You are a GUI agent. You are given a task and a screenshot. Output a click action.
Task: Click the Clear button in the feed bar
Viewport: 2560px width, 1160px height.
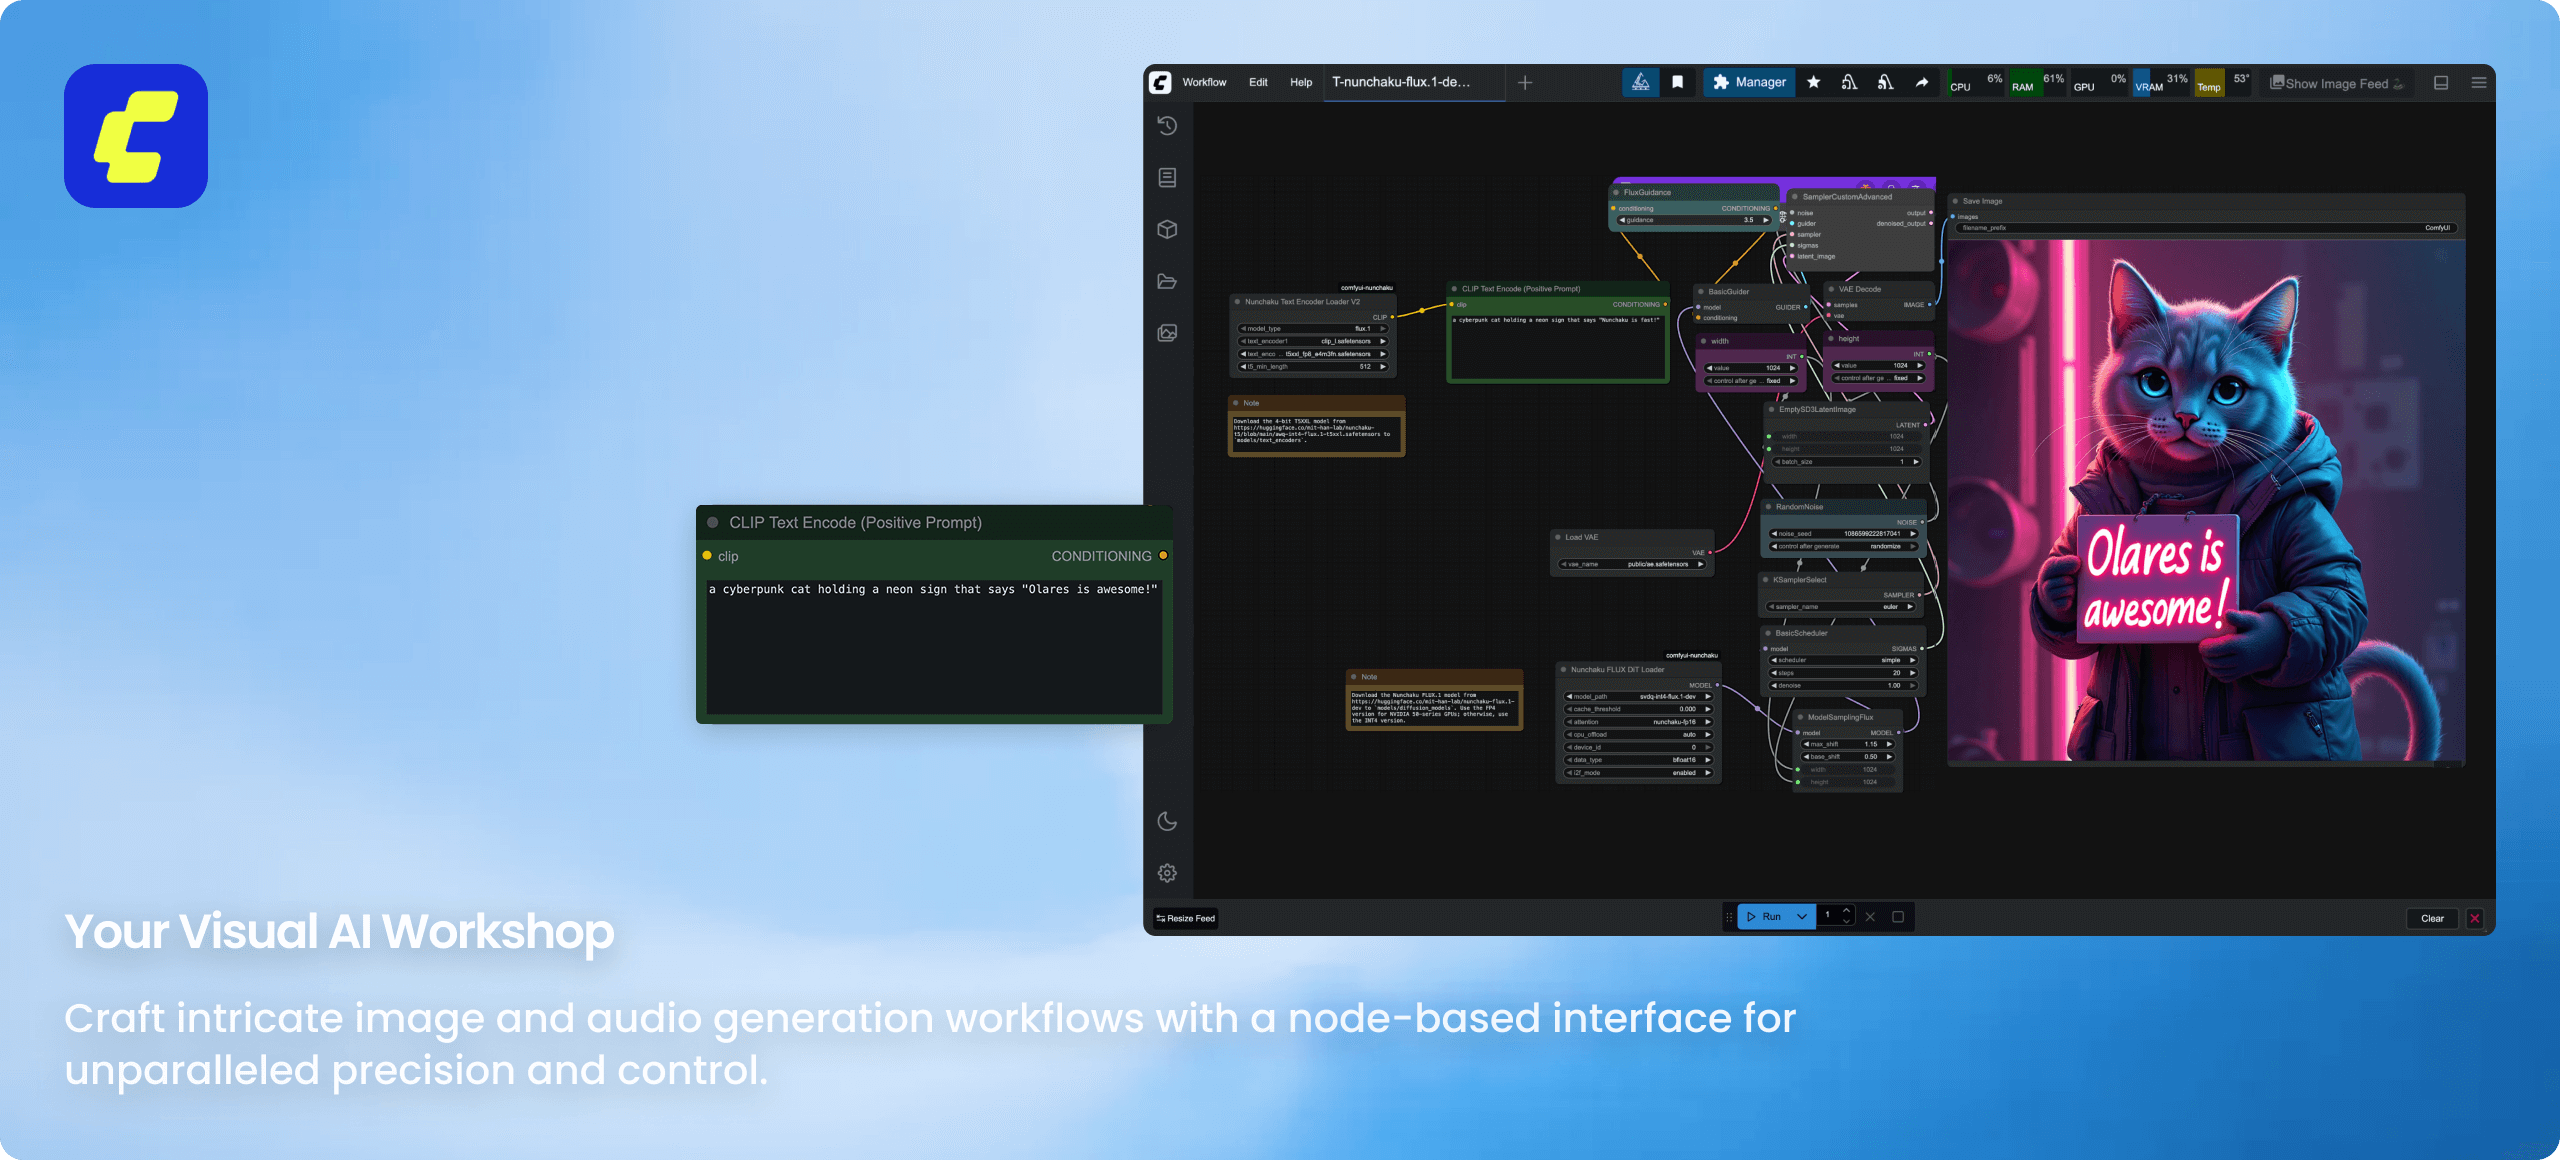2432,918
